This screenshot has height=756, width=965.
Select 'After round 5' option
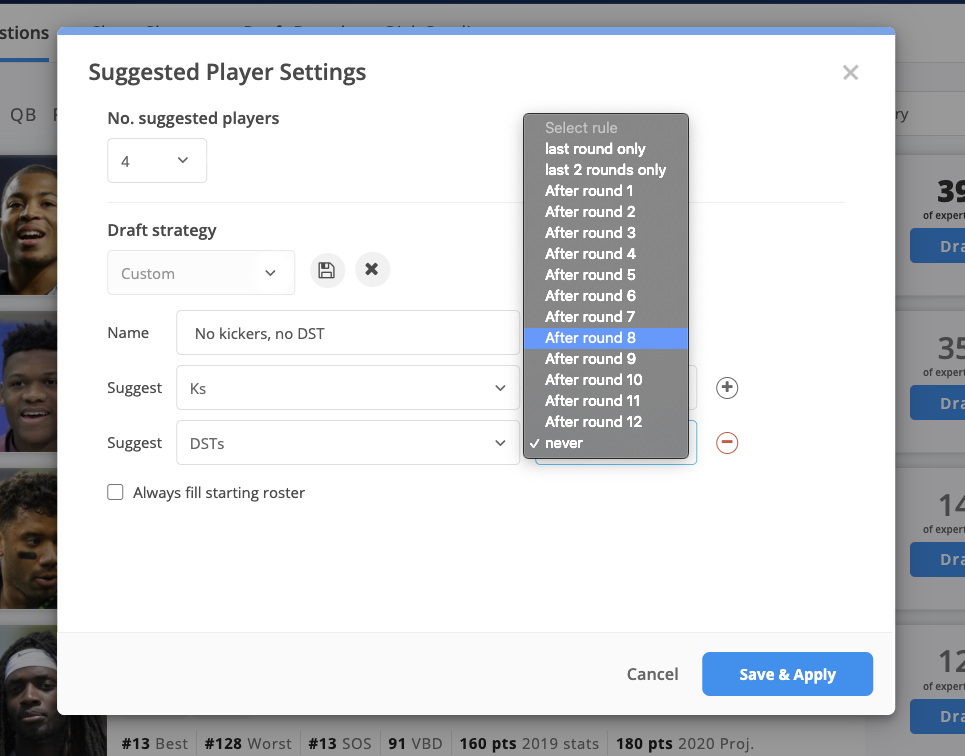(606, 275)
